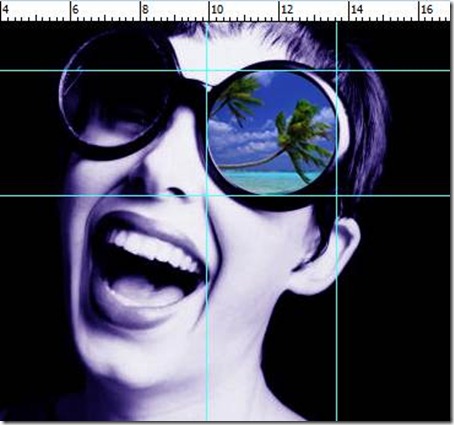Click the ruler mark labeled 12
The height and width of the screenshot is (425, 454).
(x=287, y=9)
